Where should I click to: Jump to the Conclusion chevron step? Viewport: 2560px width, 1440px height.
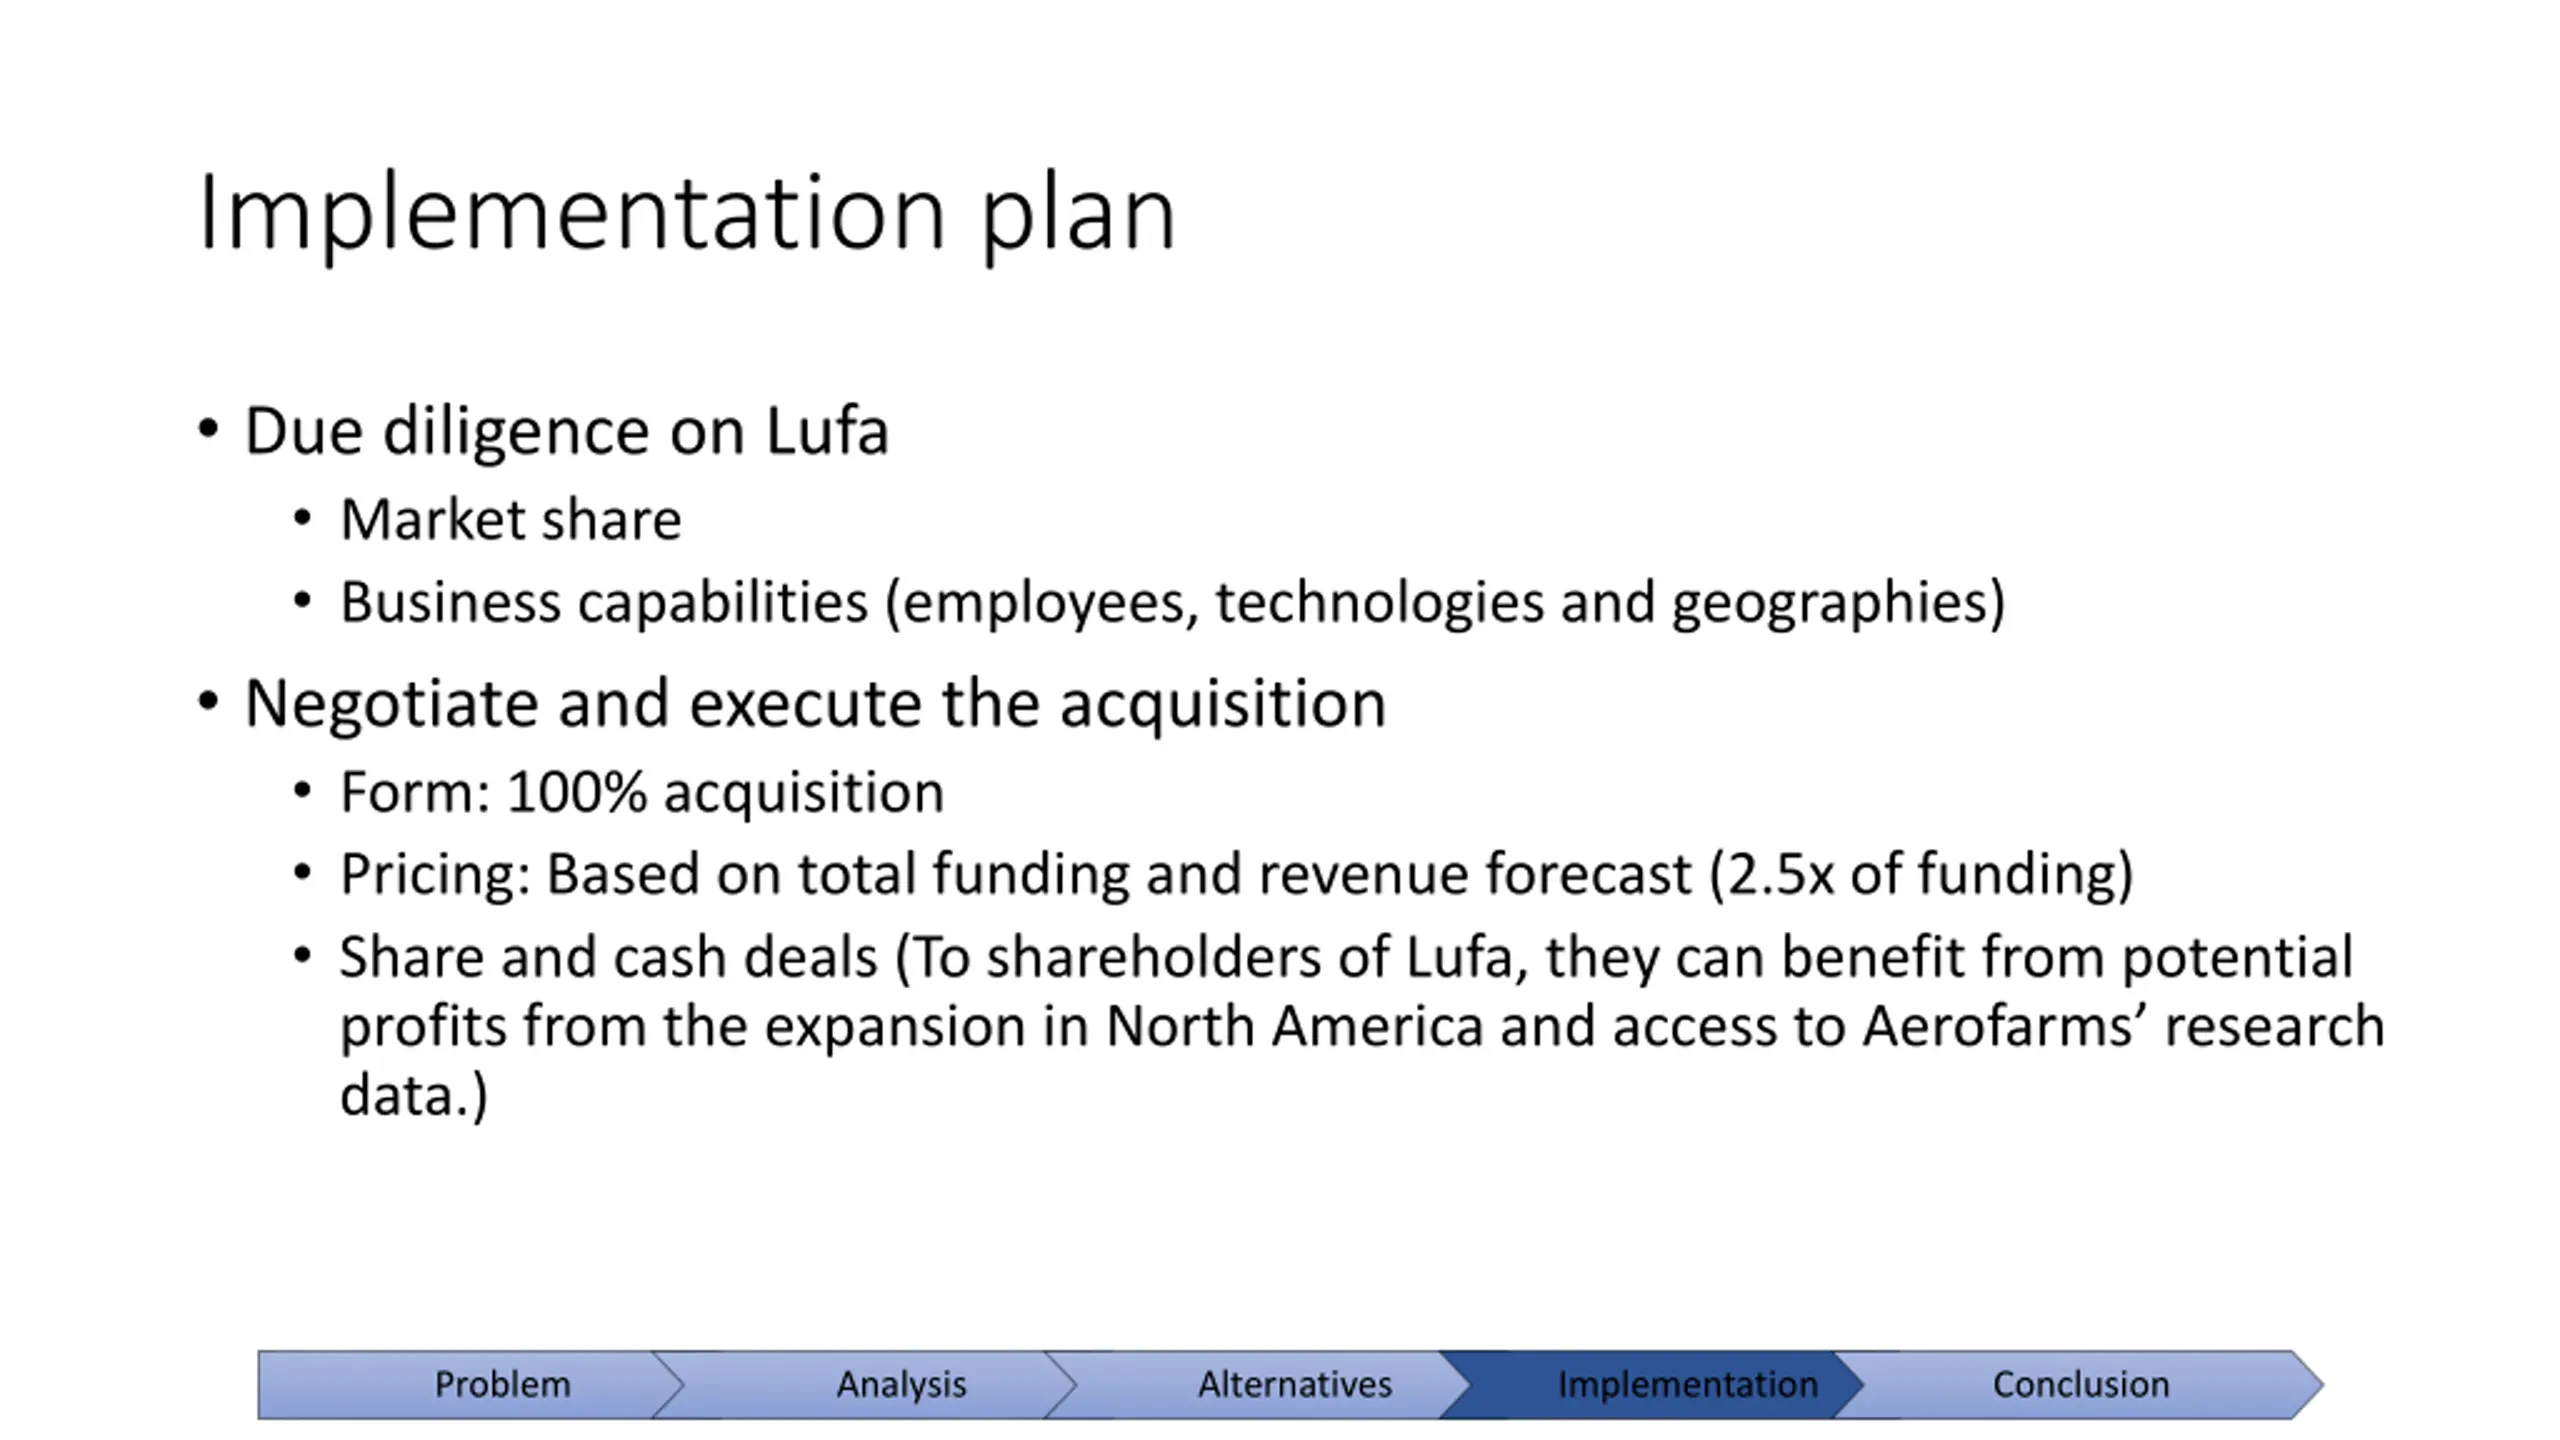click(2080, 1384)
